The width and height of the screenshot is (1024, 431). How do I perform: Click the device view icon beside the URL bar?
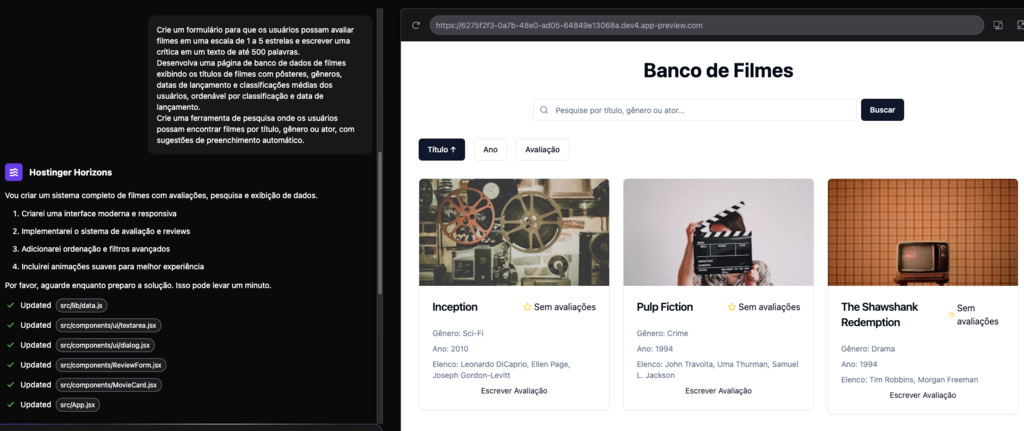[997, 25]
